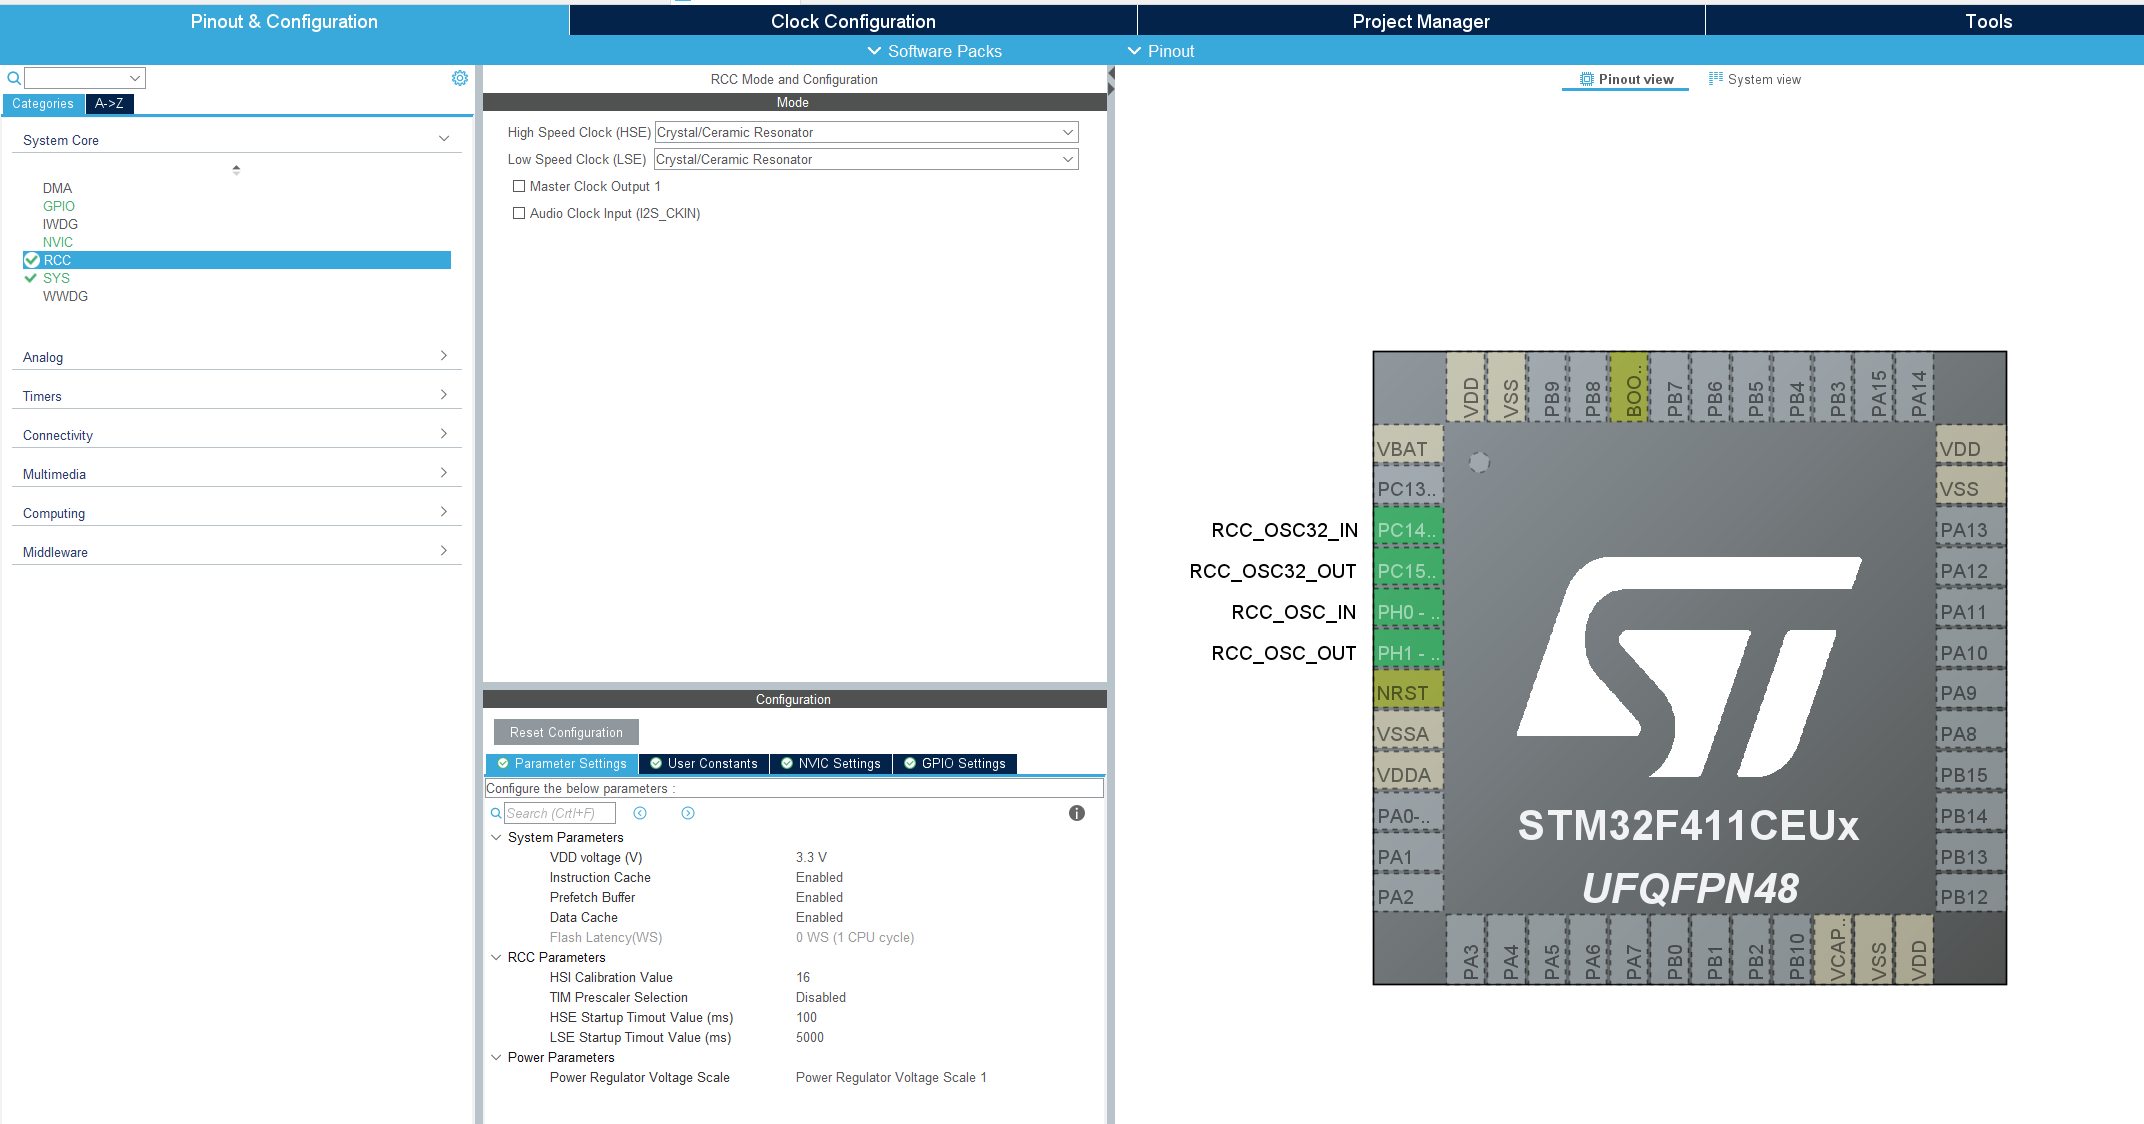Click the PB9 pin on chip
Screen dimensions: 2144x1124
coord(1548,386)
